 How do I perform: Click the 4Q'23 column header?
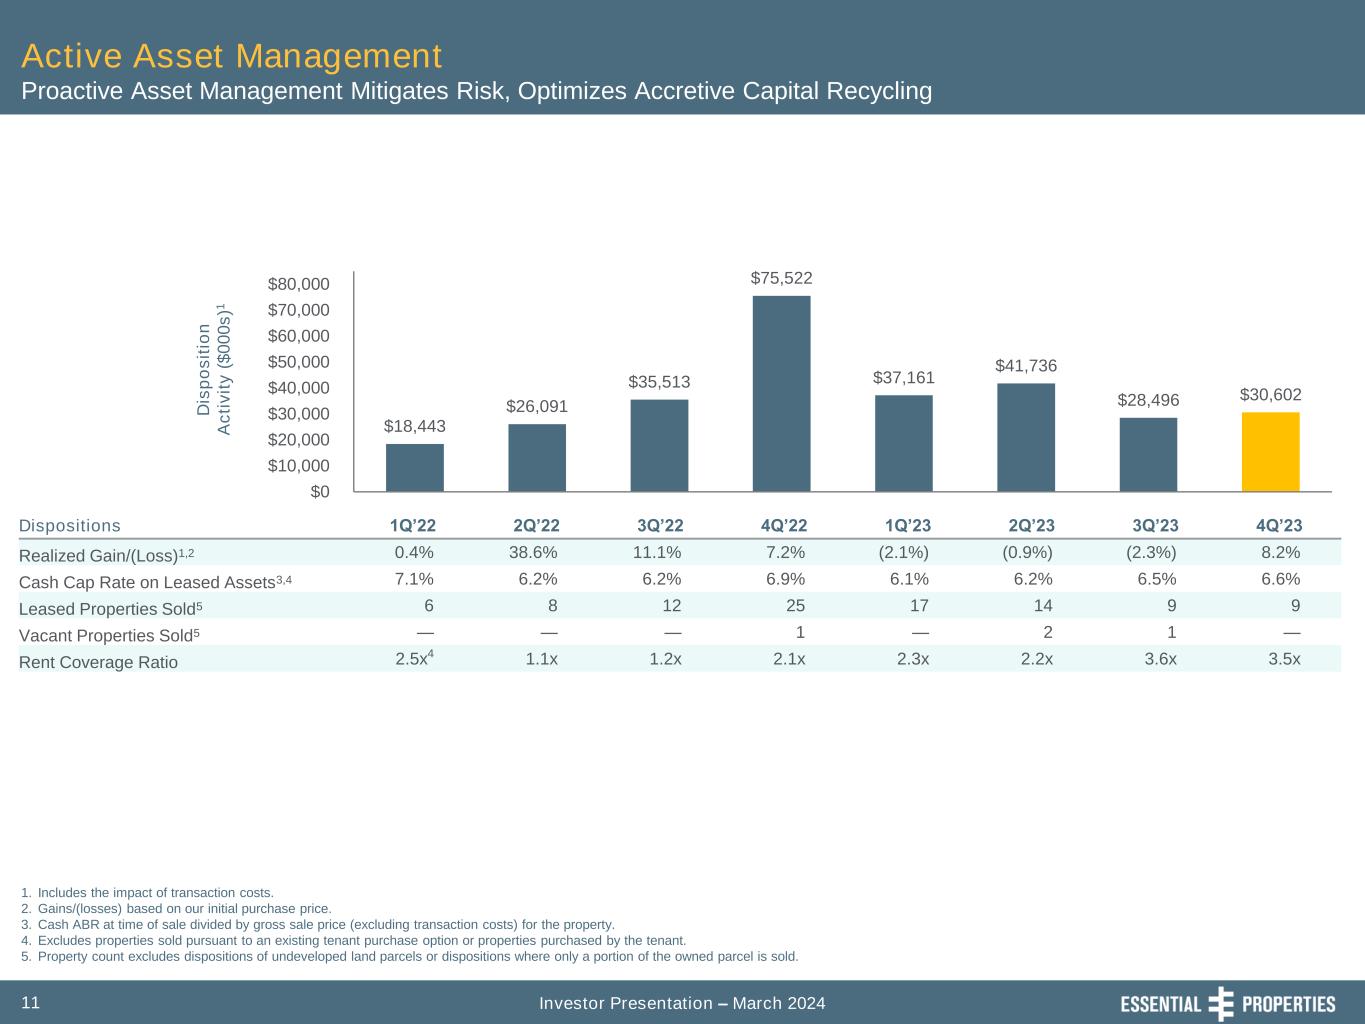pos(1278,526)
